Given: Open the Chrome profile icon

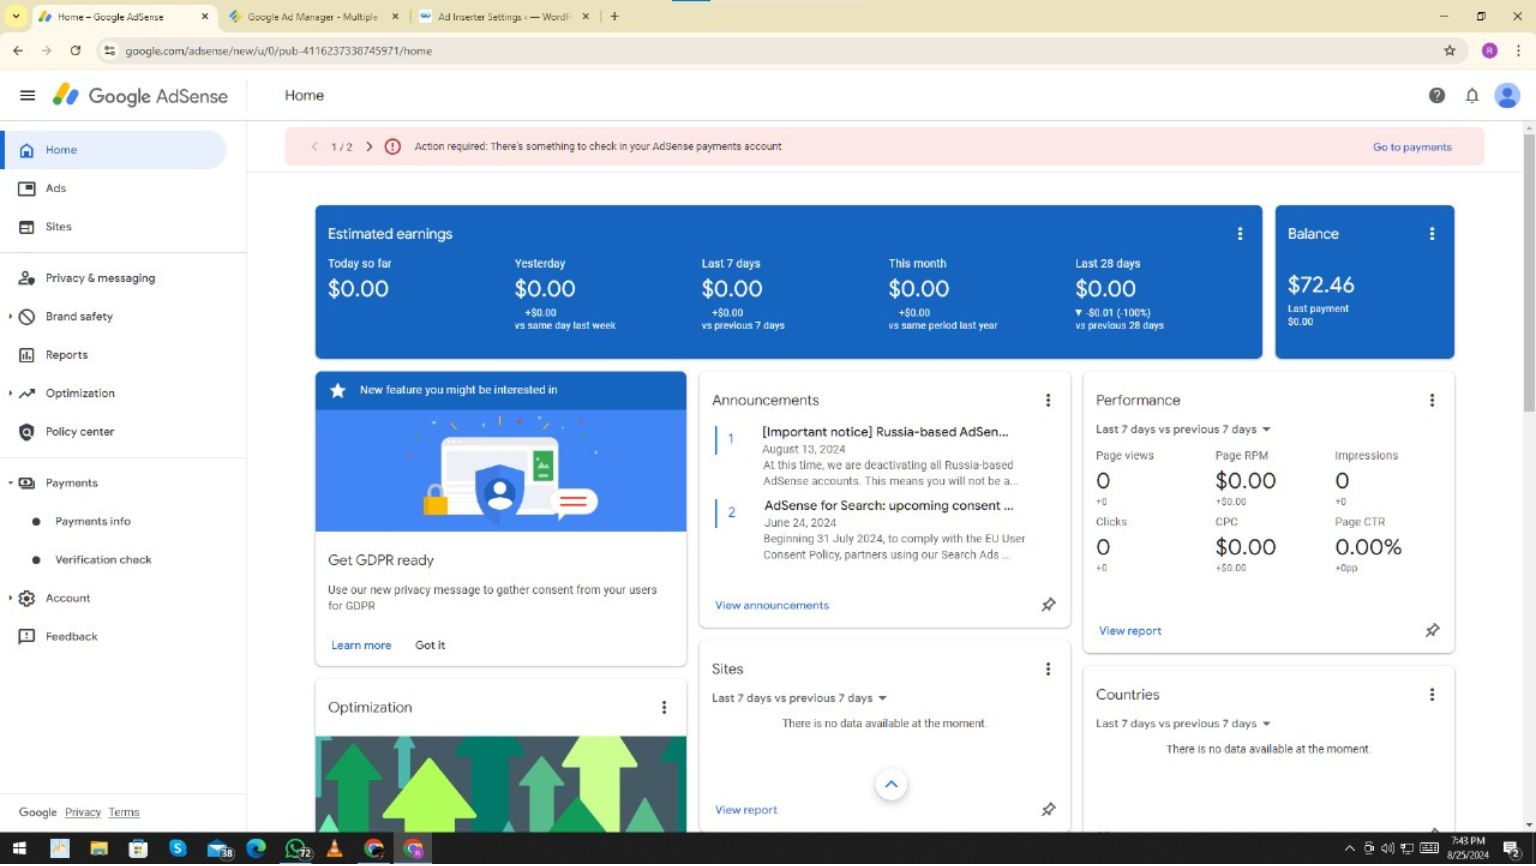Looking at the screenshot, I should (1489, 51).
